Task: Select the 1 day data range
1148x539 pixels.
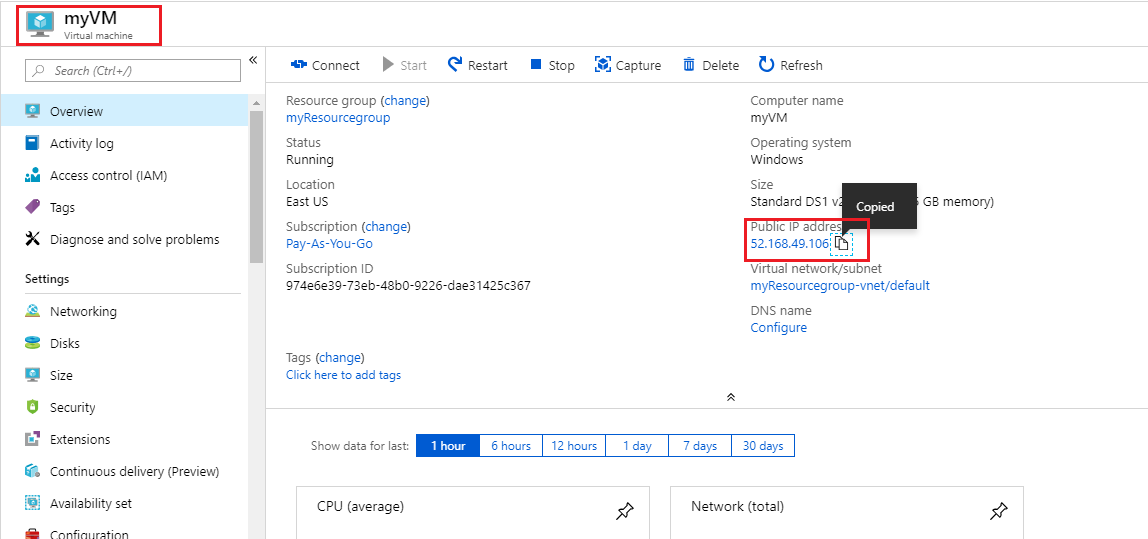Action: click(x=637, y=445)
